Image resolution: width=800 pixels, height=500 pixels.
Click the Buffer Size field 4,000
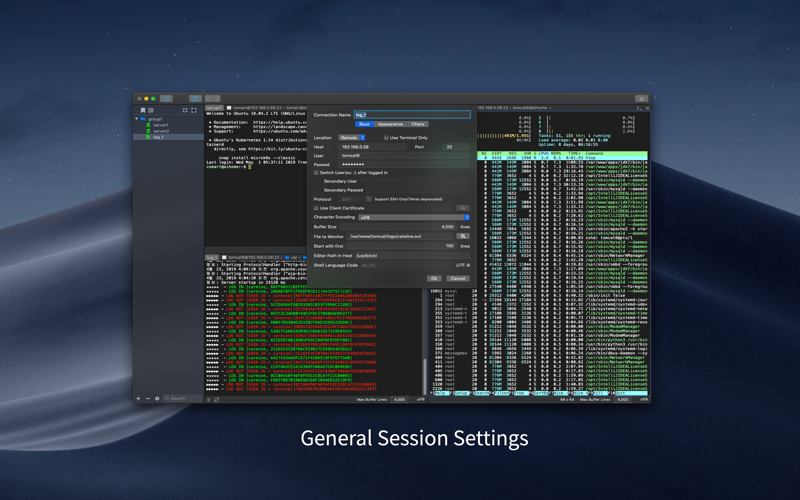(398, 227)
